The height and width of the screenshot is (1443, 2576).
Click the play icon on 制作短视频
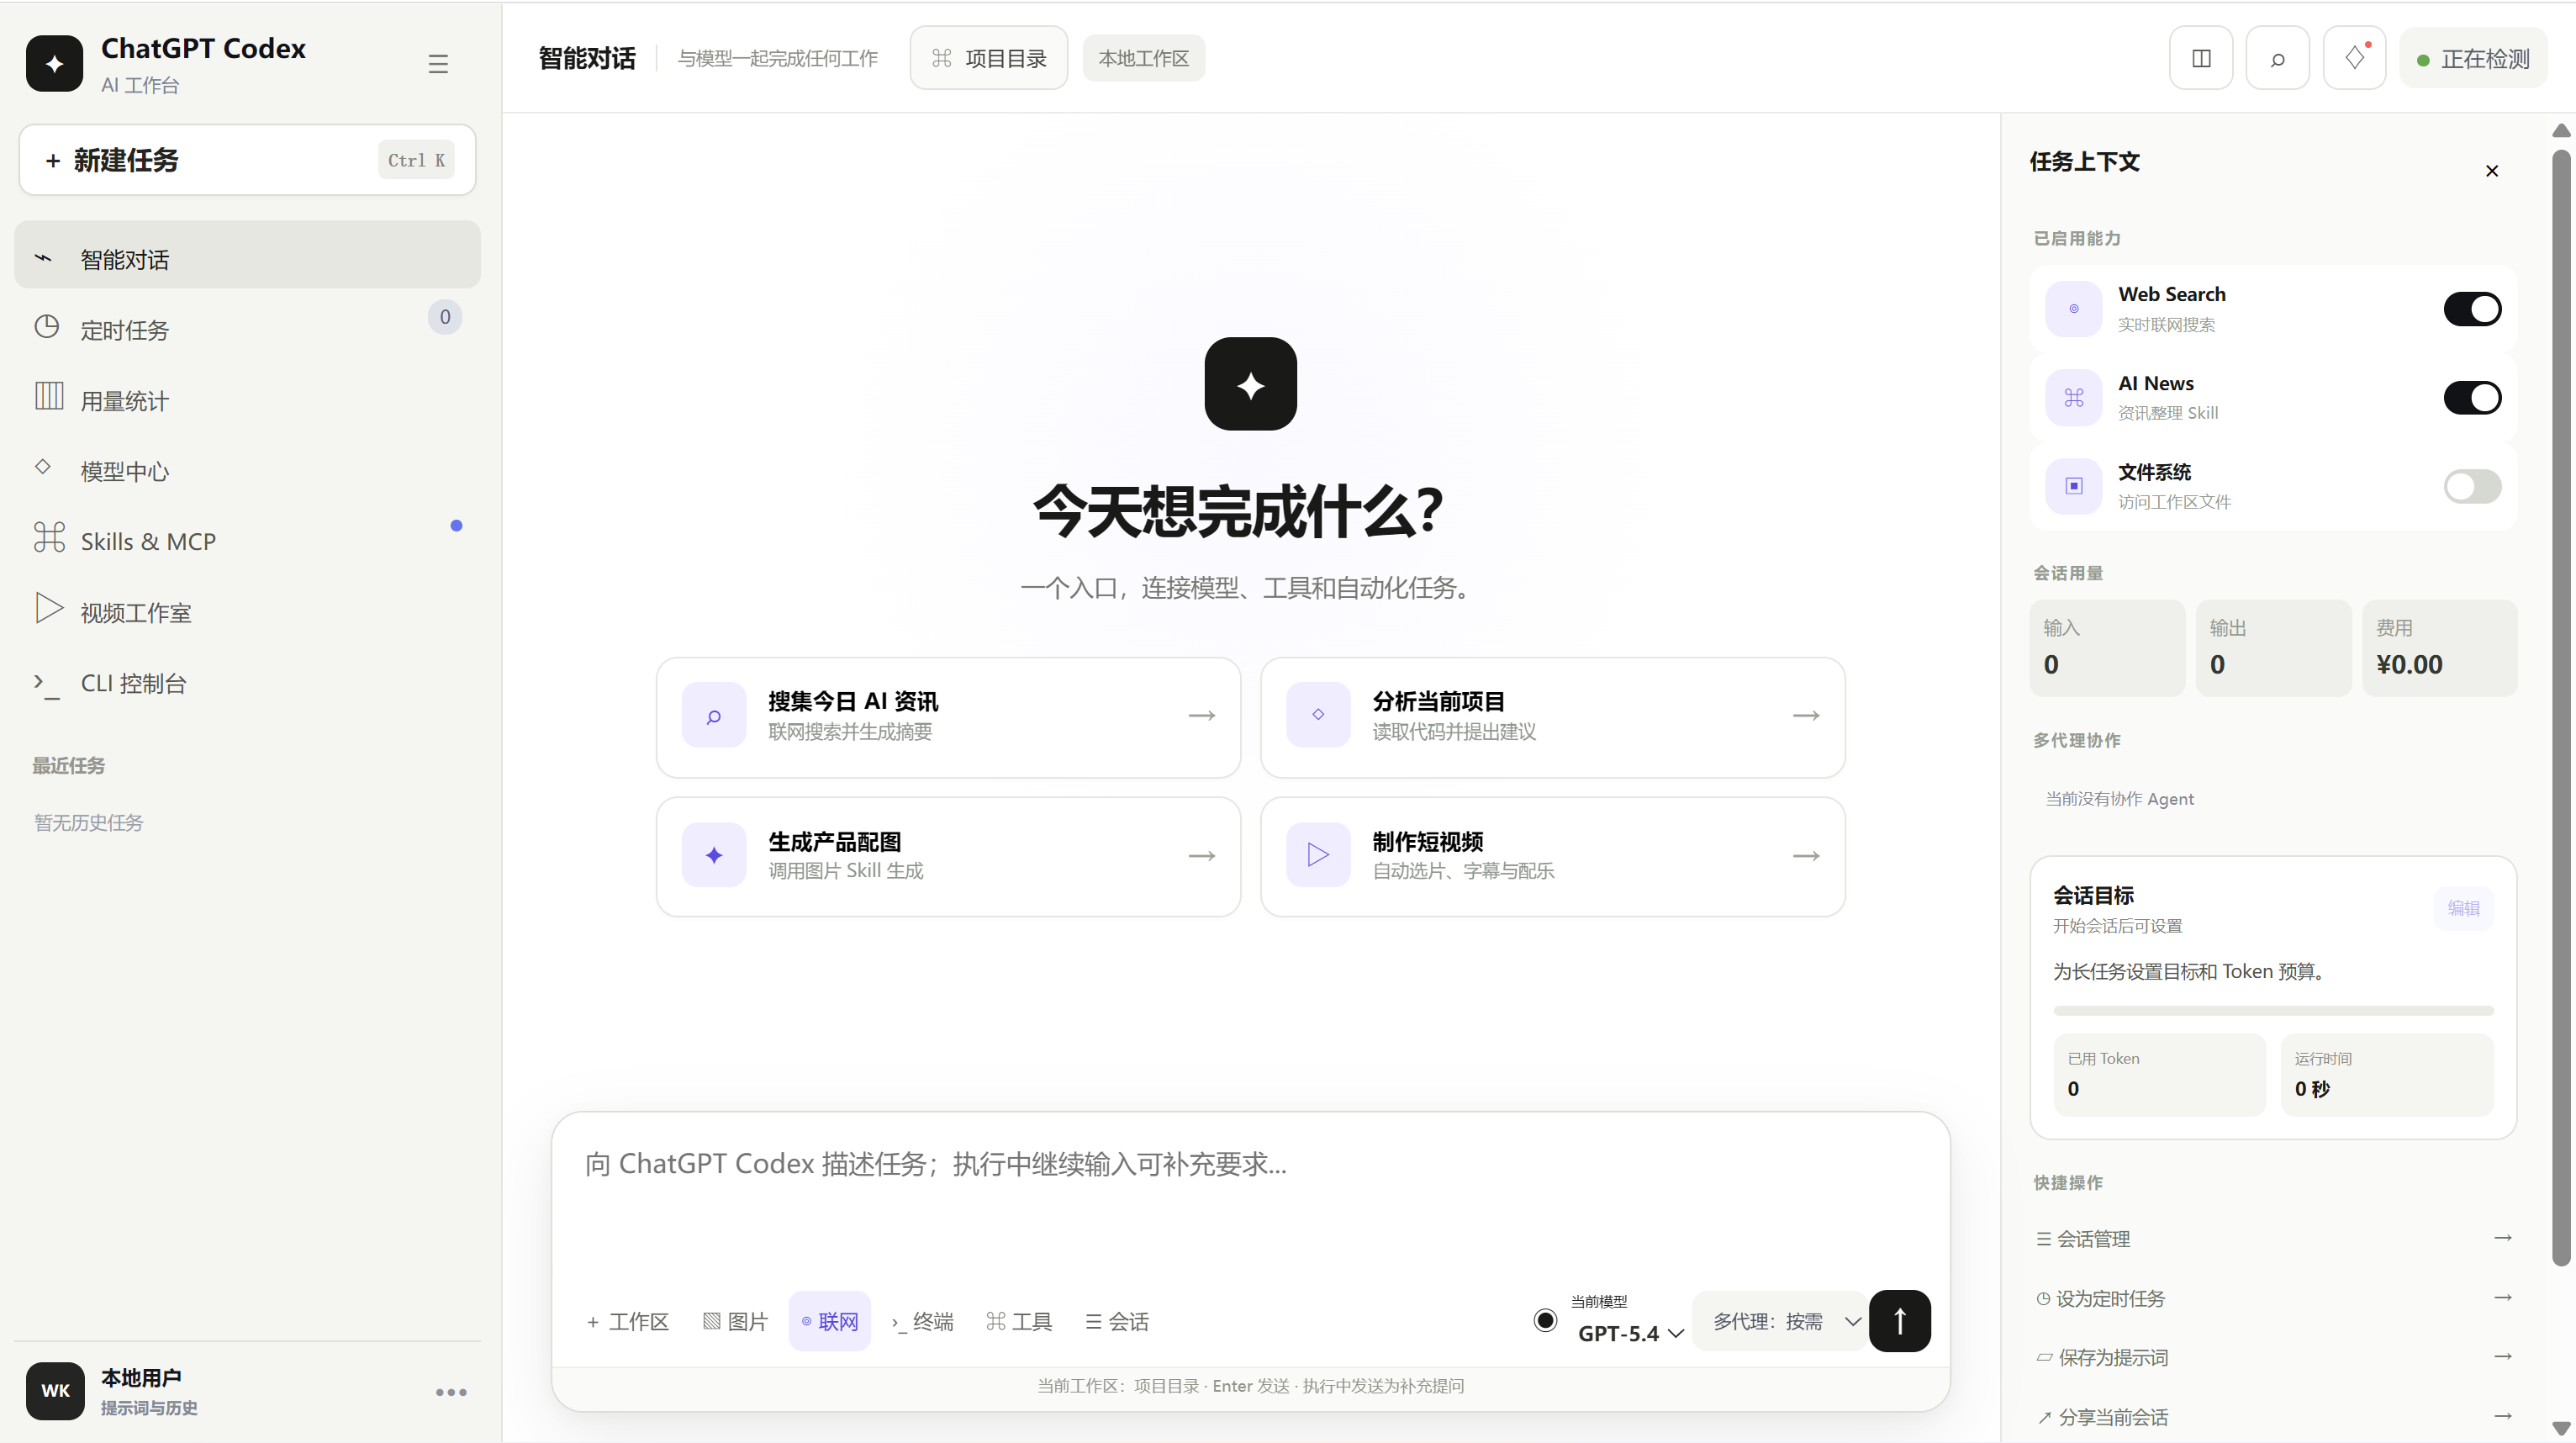(x=1317, y=855)
